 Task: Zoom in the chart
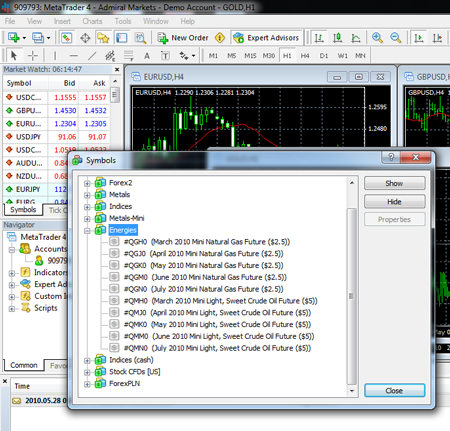[377, 38]
